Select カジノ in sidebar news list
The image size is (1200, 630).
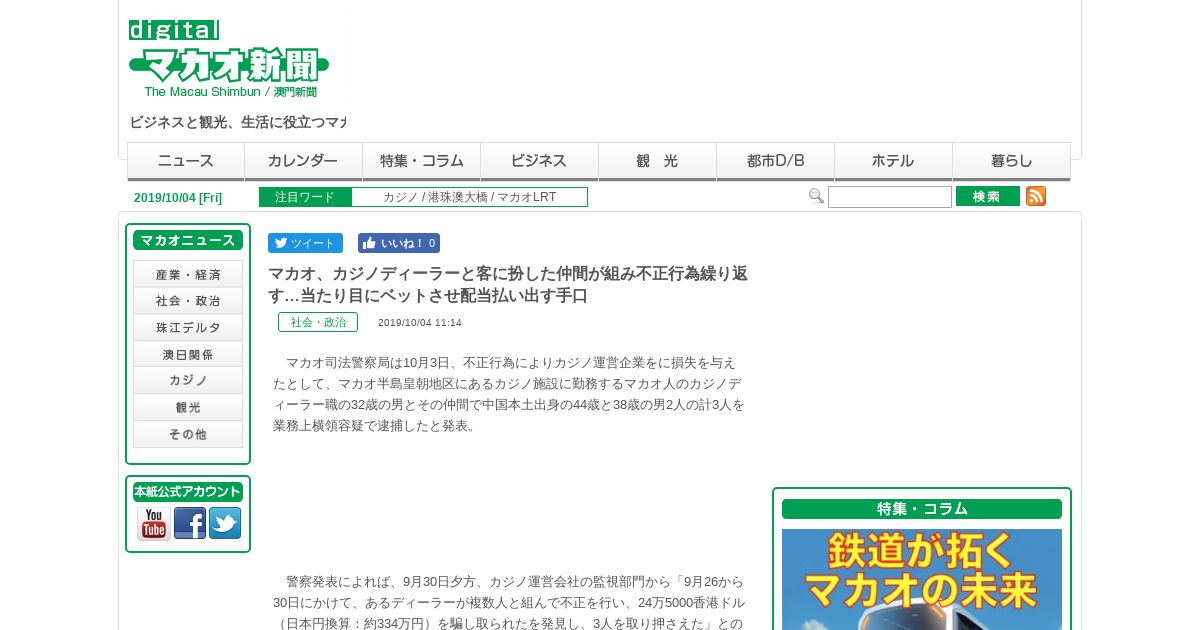click(188, 381)
